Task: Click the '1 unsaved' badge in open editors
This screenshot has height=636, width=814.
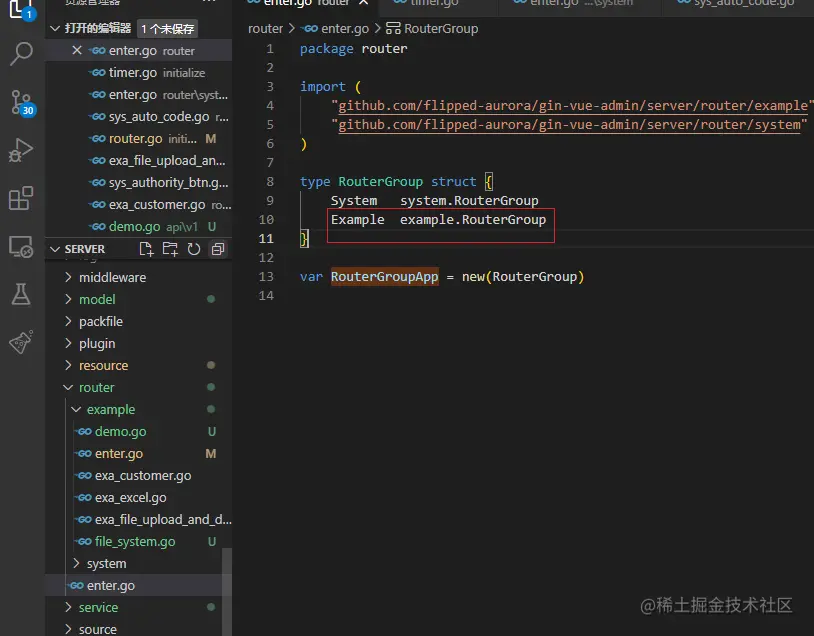Action: [168, 29]
